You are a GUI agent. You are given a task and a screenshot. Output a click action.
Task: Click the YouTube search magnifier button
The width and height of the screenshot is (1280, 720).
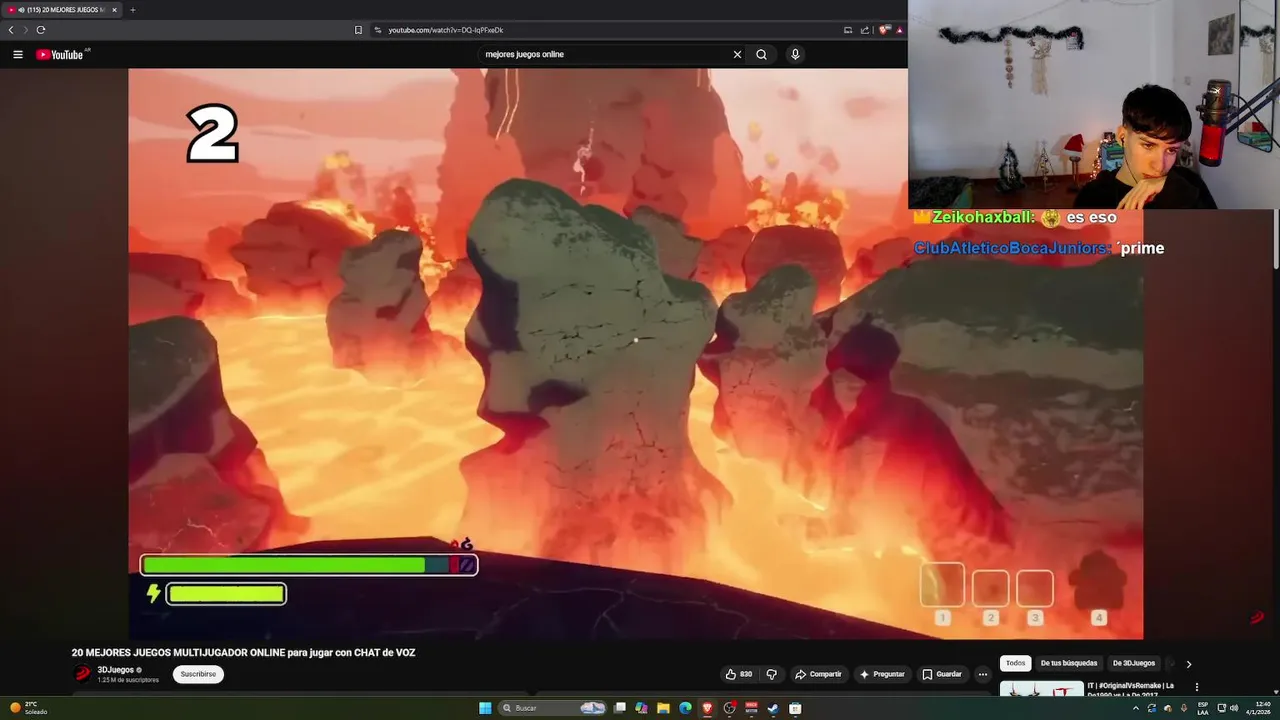[x=762, y=54]
